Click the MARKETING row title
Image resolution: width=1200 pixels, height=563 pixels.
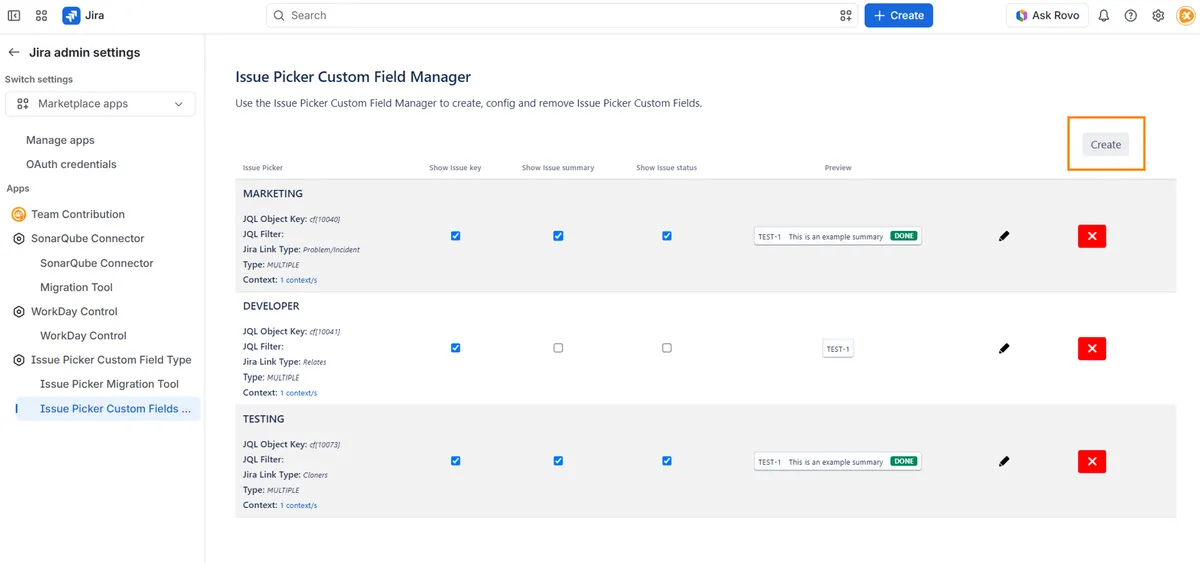pos(272,194)
